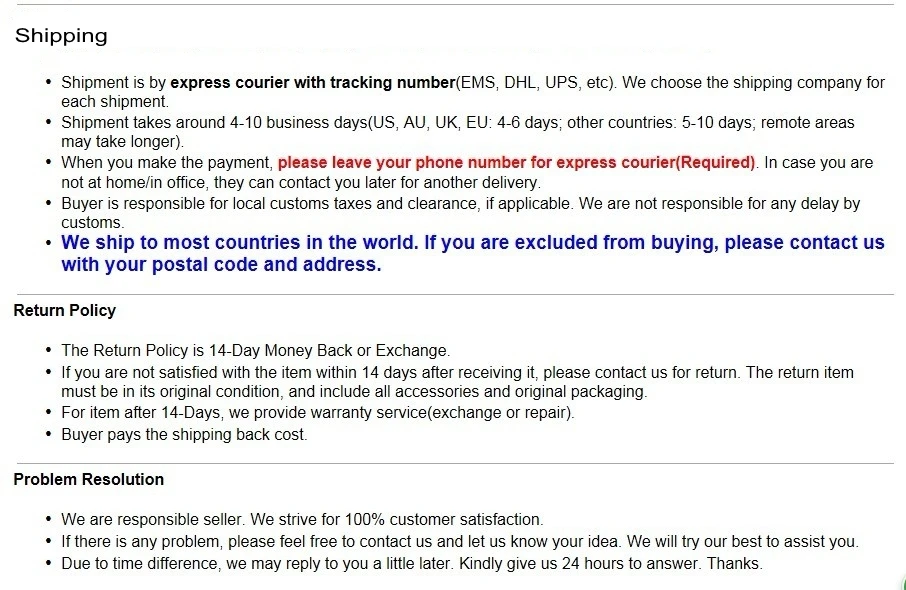
Task: Click the '(EMS, DHL, UPS, etc)' text
Action: click(x=536, y=83)
